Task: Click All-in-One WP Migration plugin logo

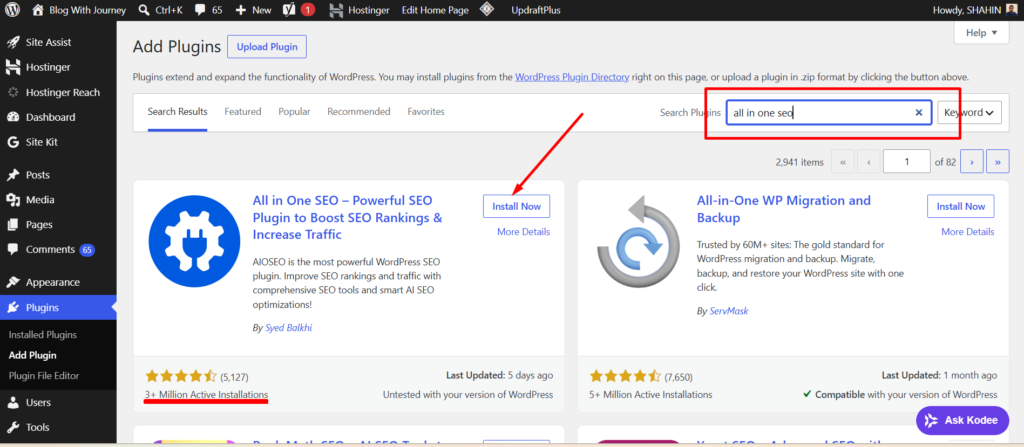Action: pyautogui.click(x=637, y=244)
